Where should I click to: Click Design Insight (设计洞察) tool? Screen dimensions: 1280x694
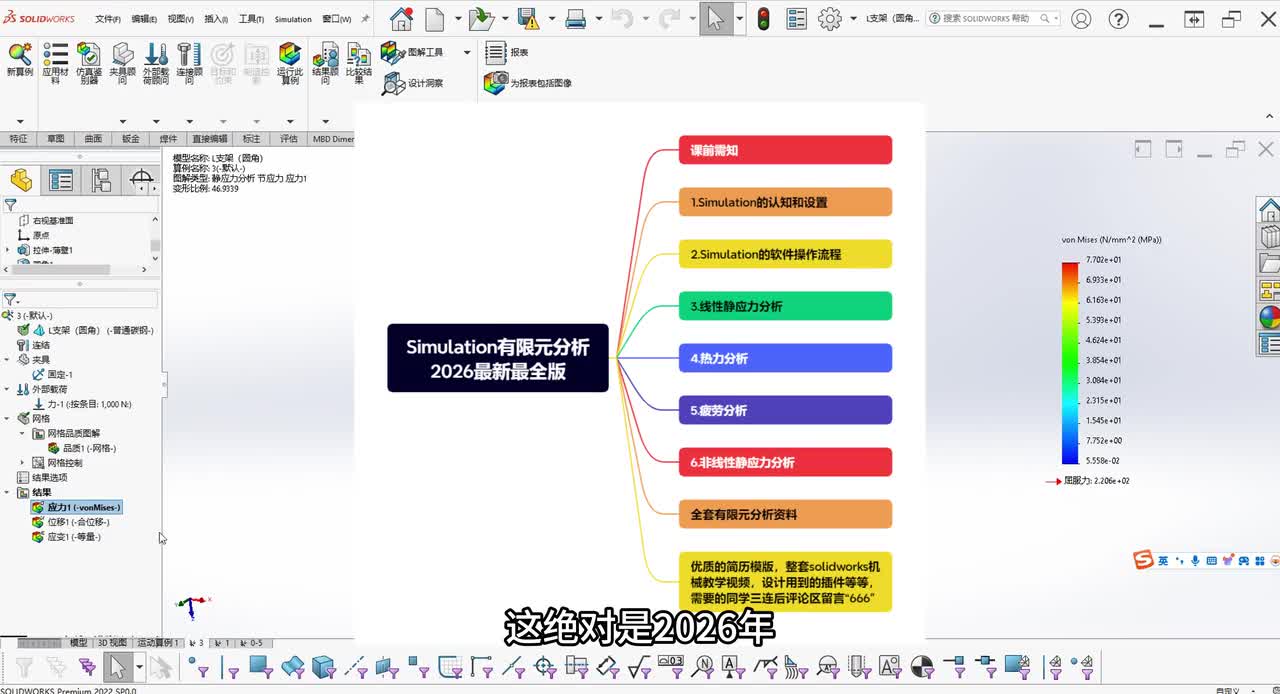click(x=413, y=83)
